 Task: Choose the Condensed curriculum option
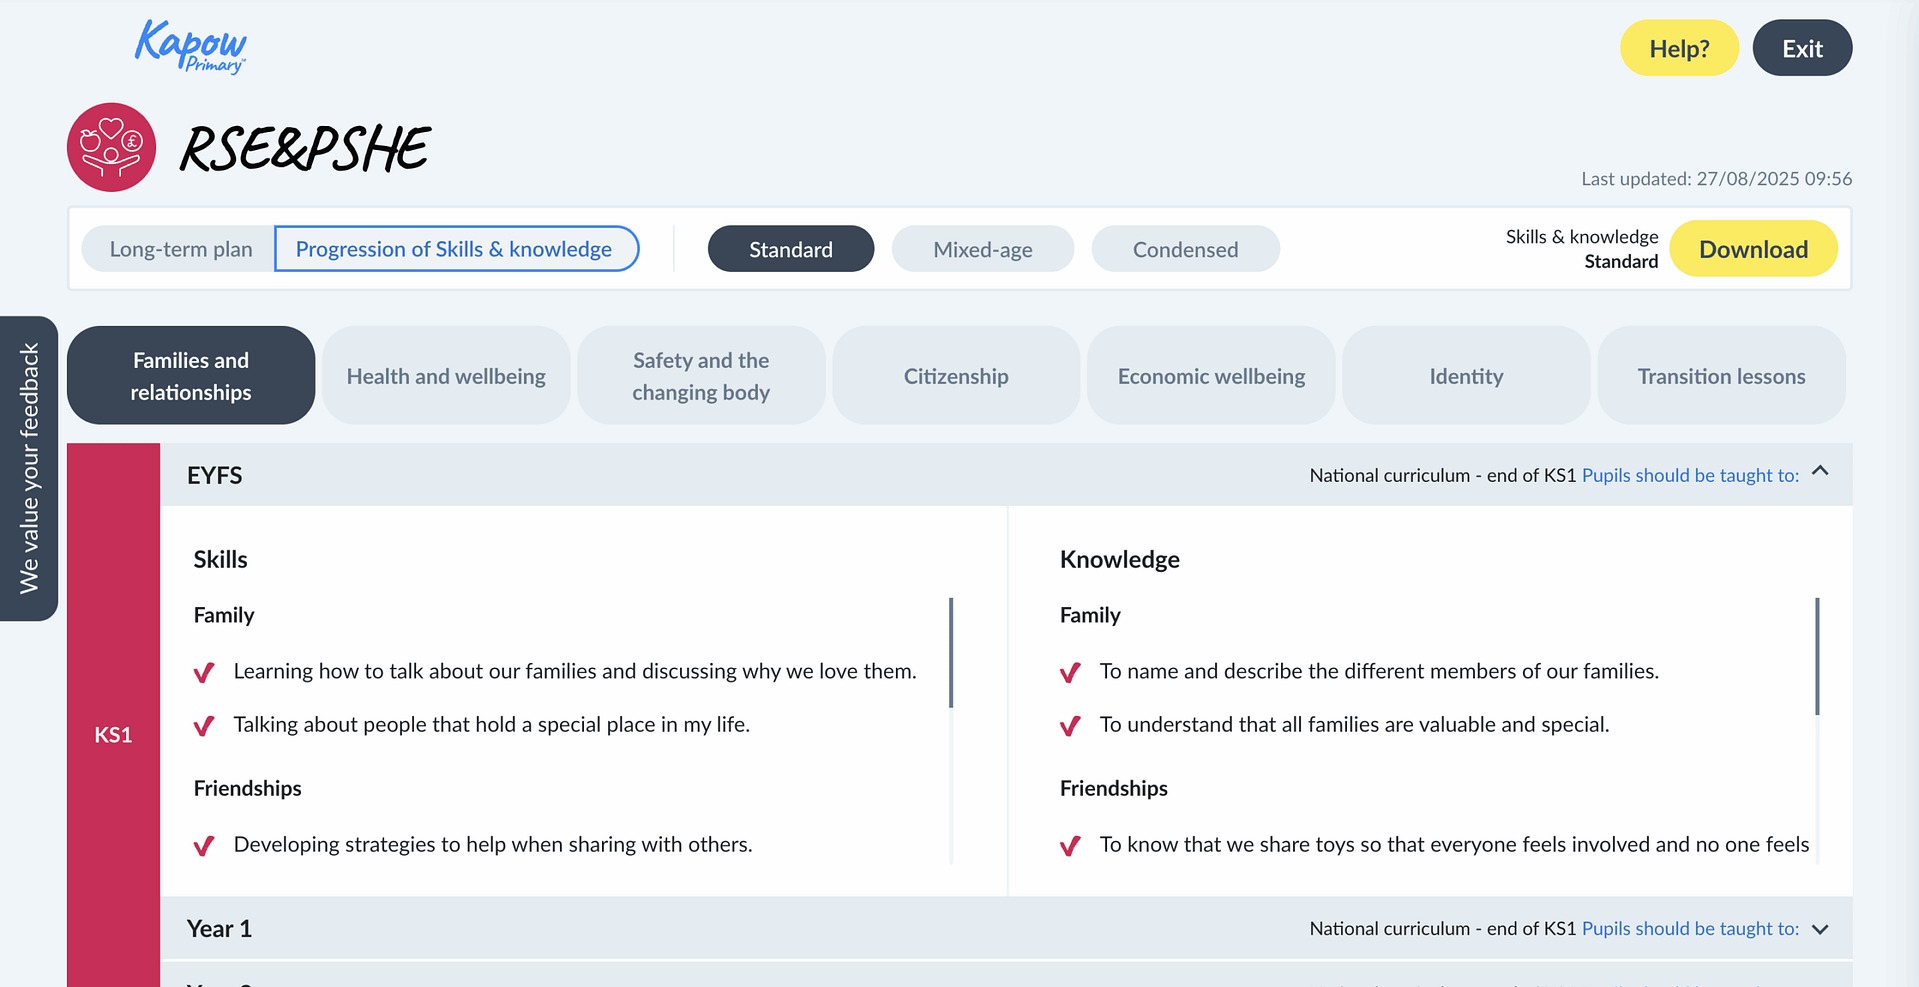1184,249
